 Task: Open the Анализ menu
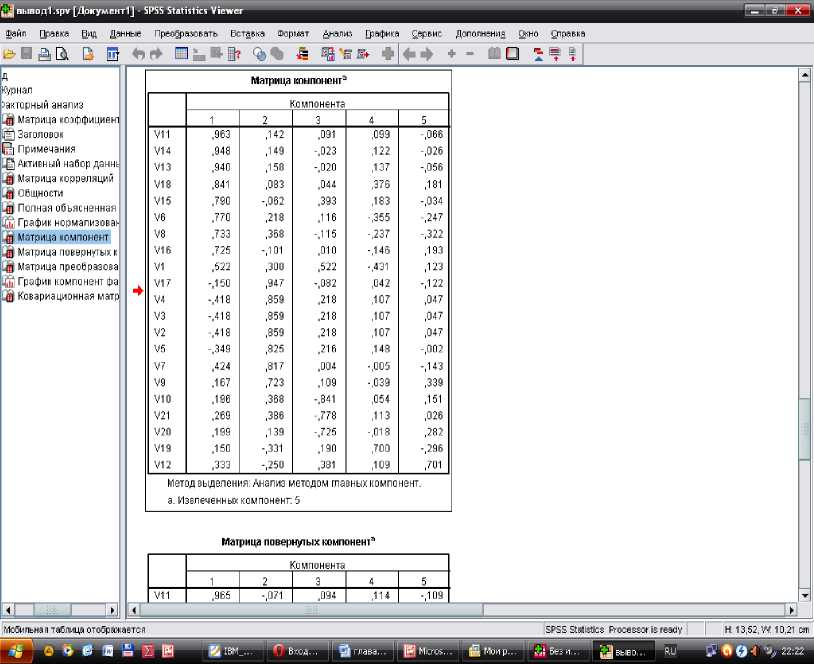coord(337,33)
